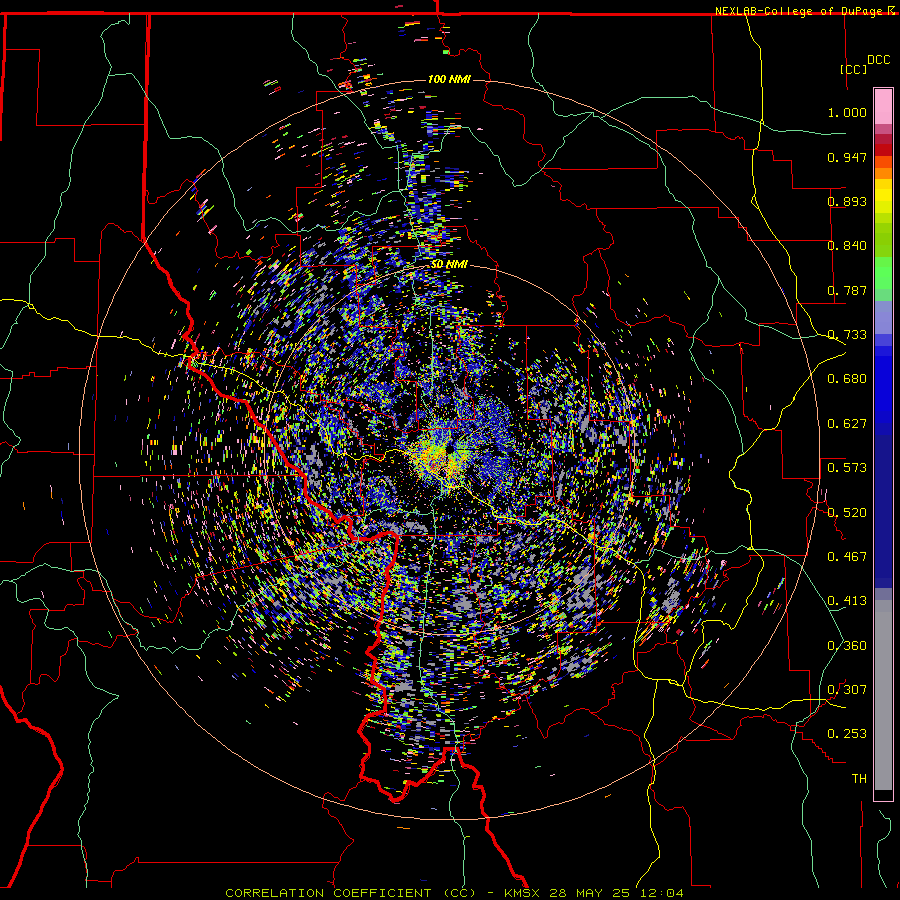Pick the gray band of the color scale
The image size is (900, 900).
tap(883, 695)
